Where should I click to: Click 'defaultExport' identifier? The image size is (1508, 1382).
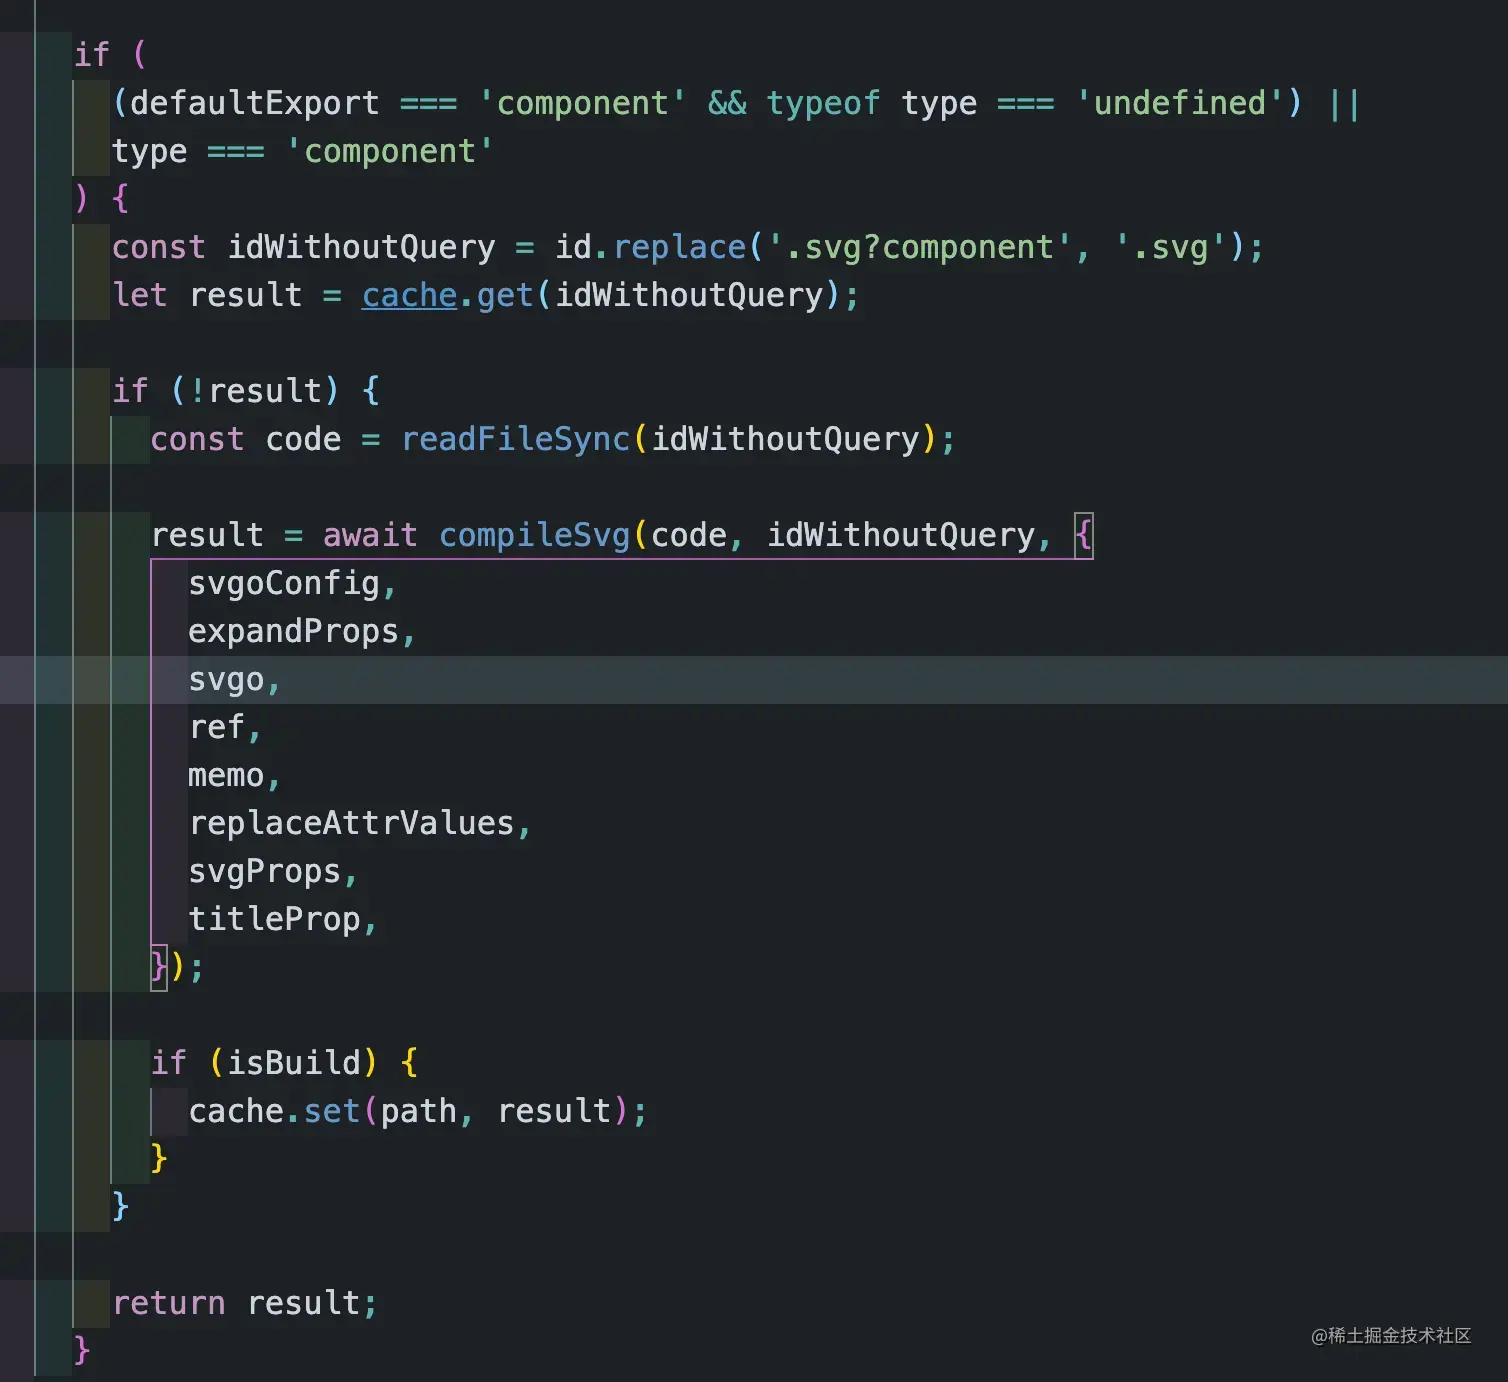255,103
